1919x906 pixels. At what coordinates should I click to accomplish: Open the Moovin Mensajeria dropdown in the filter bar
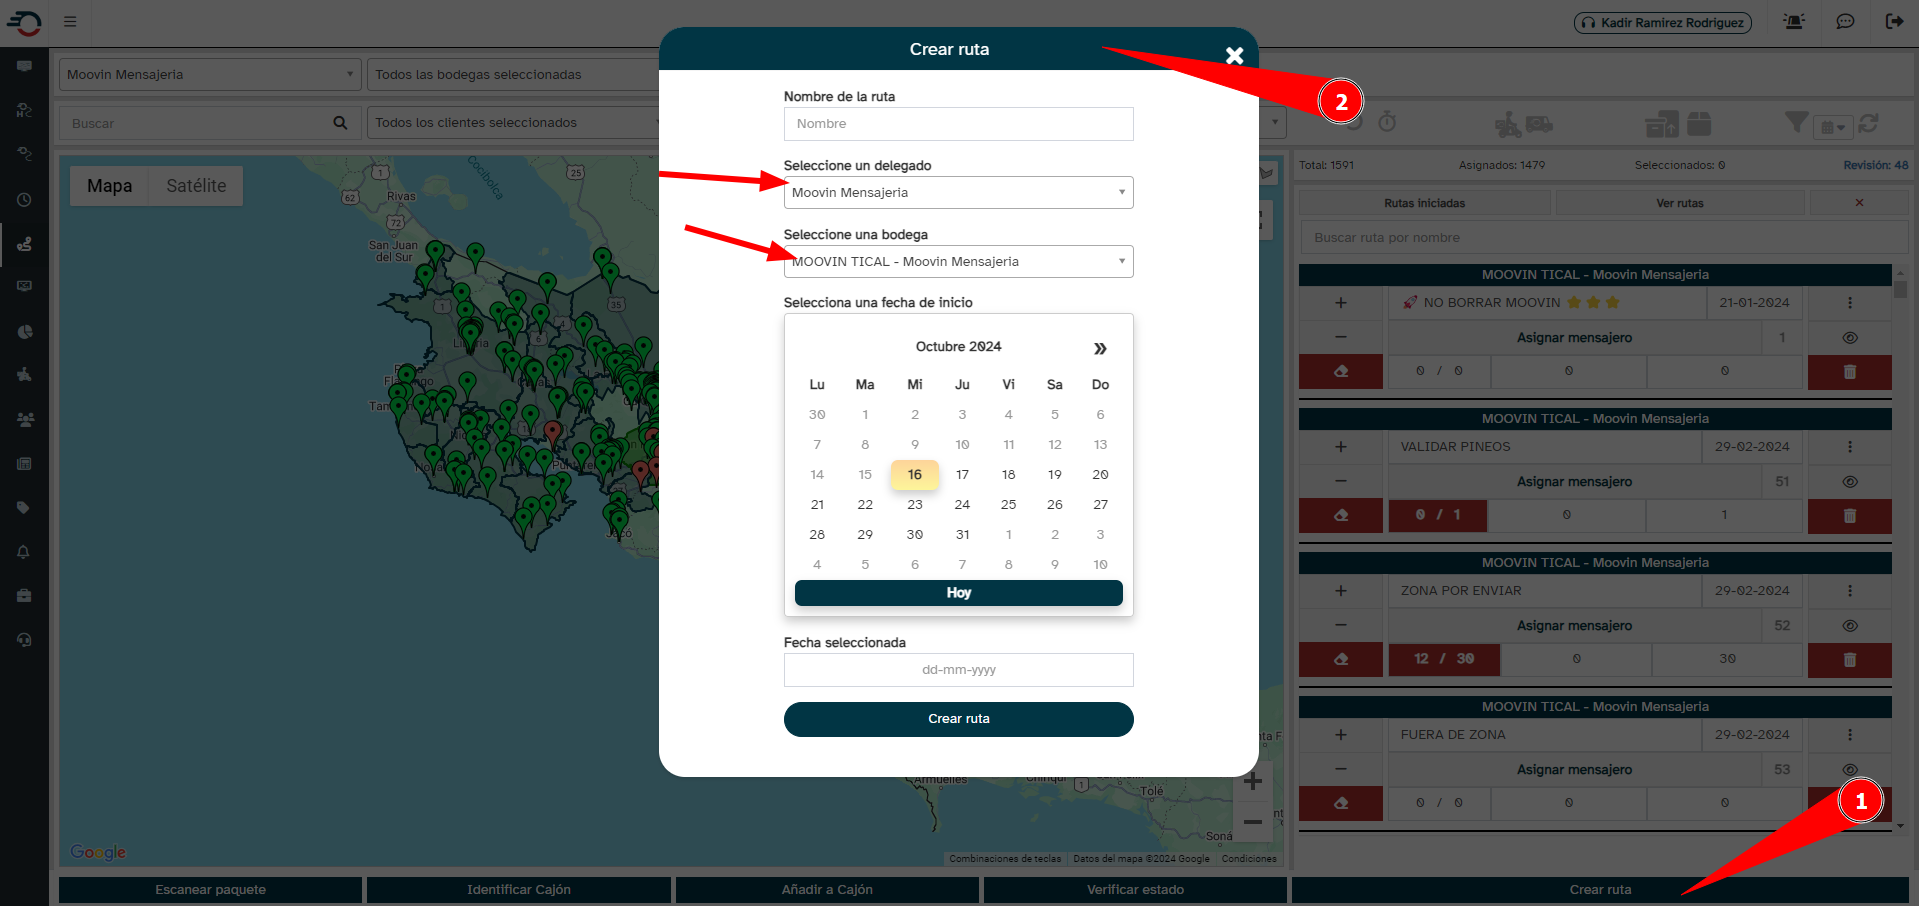tap(210, 75)
